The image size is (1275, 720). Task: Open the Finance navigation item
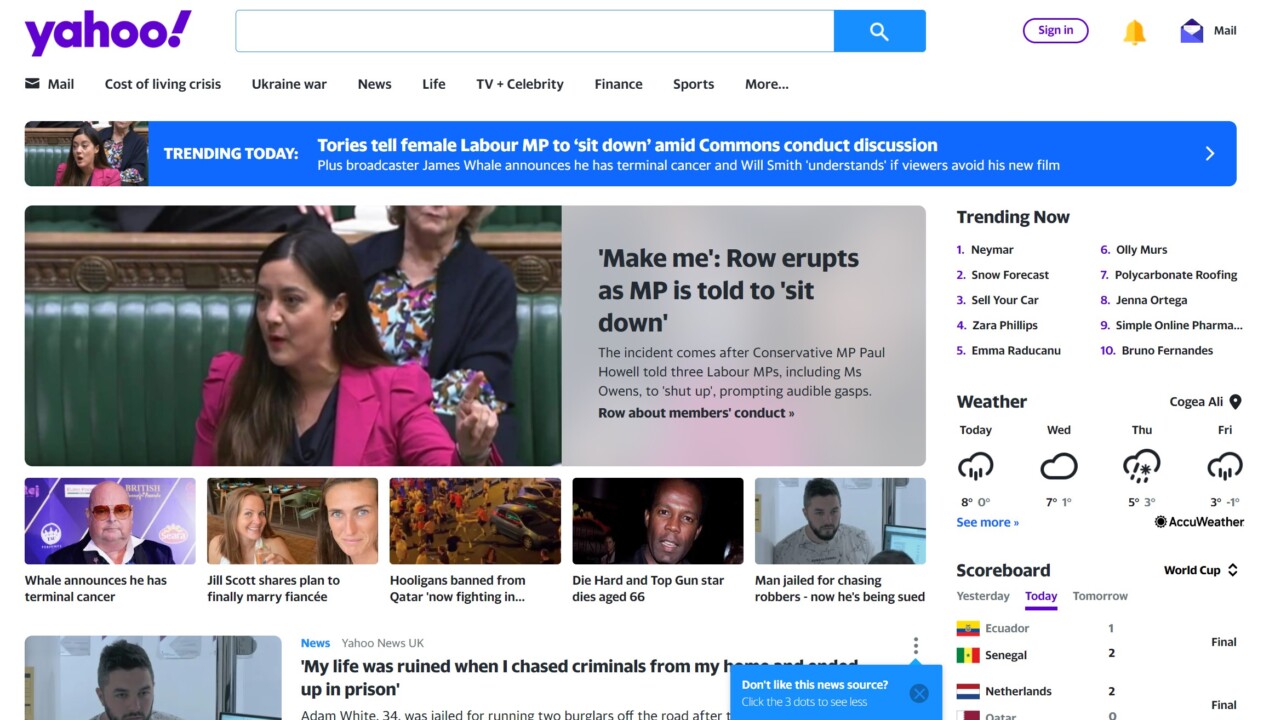pyautogui.click(x=618, y=84)
